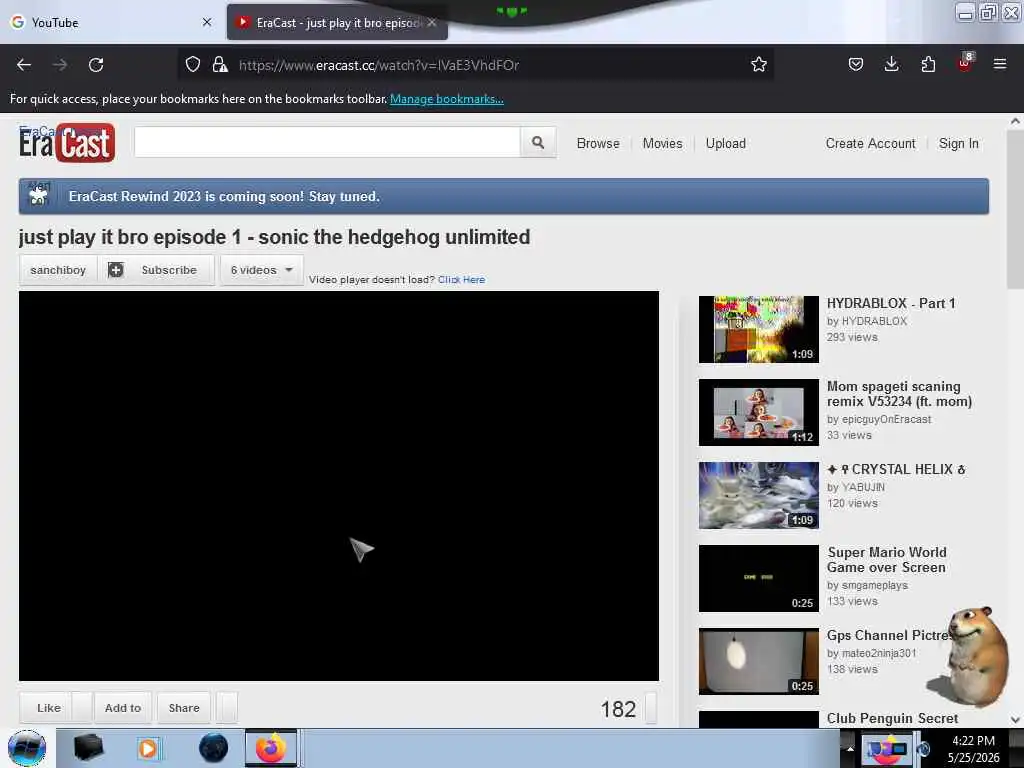Click the Sign In link
Screen dimensions: 1024x768
coord(959,144)
